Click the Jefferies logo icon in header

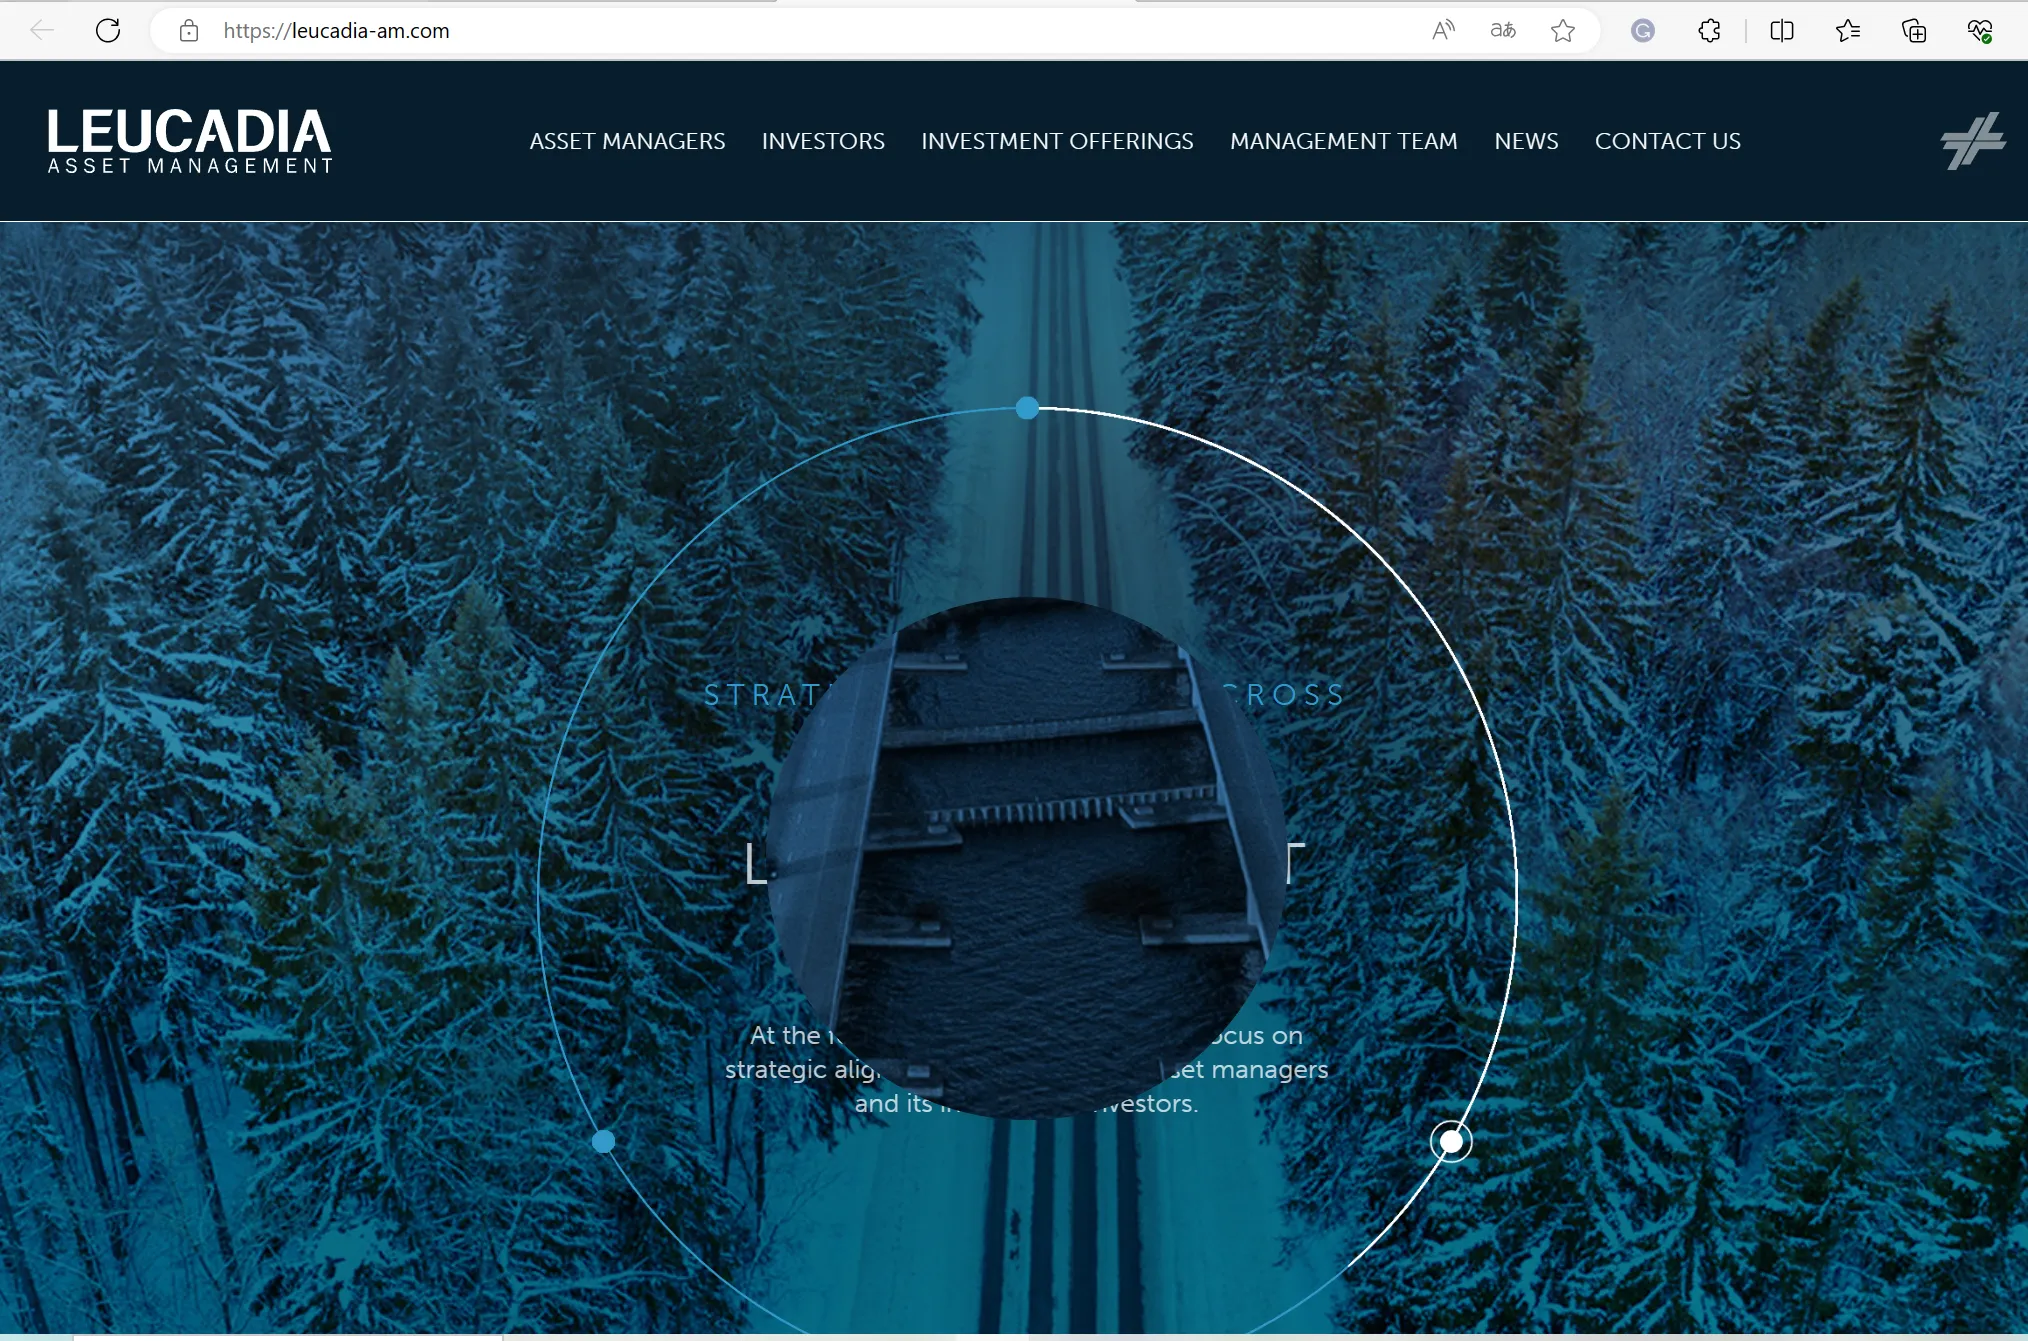coord(1973,141)
